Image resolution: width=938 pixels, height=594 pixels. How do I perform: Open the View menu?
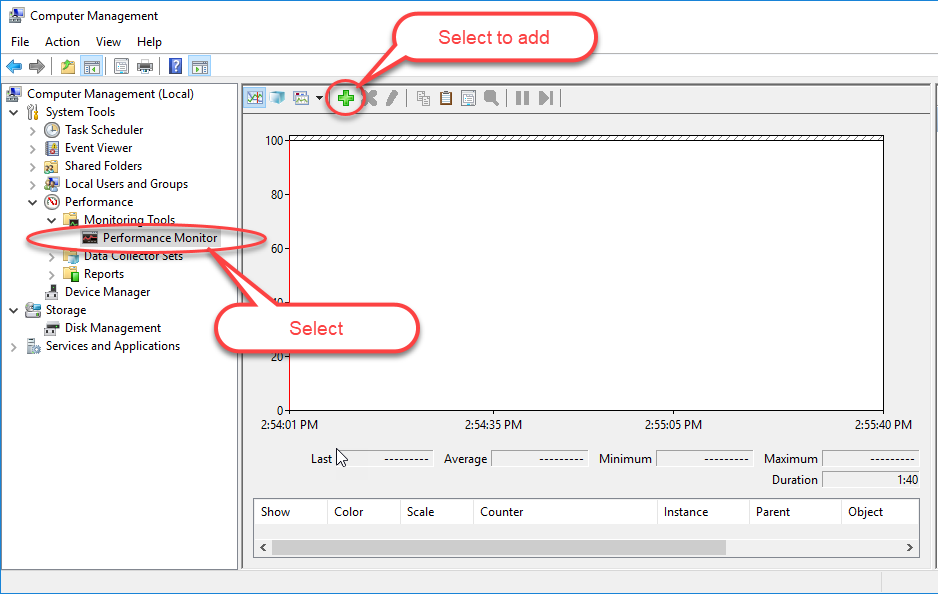pos(108,42)
